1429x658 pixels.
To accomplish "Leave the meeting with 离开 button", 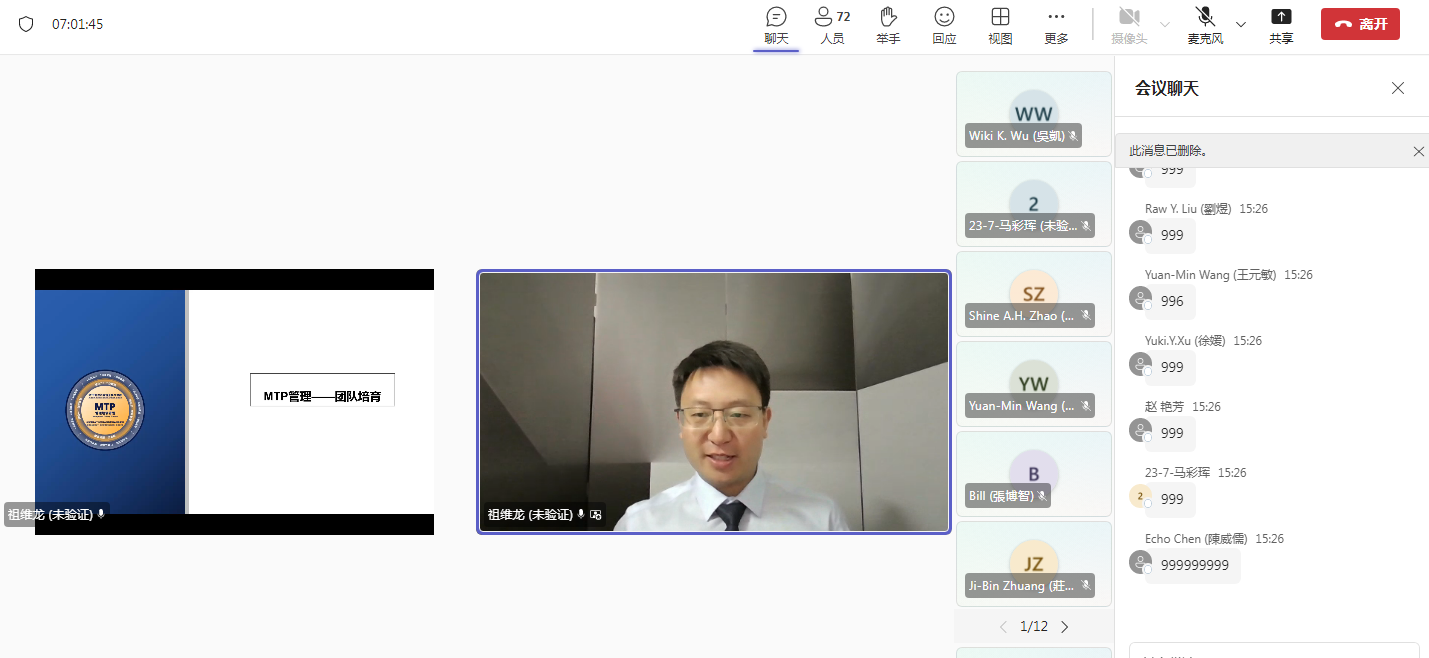I will click(x=1360, y=24).
